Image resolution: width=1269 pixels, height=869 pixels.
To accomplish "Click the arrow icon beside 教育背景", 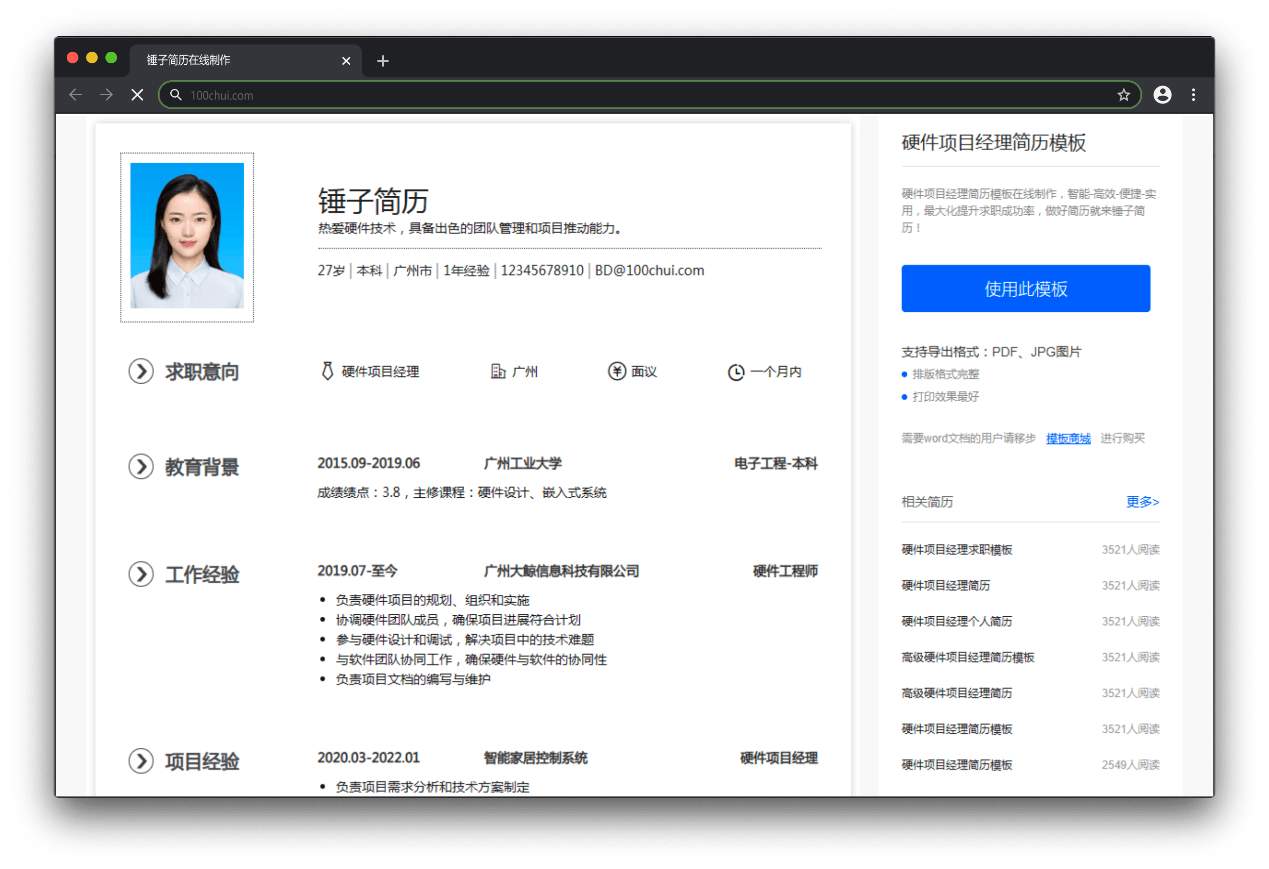I will (x=141, y=466).
